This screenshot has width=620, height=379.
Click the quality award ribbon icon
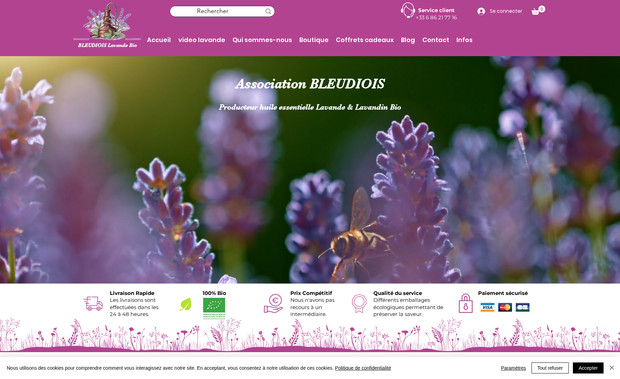(x=359, y=304)
